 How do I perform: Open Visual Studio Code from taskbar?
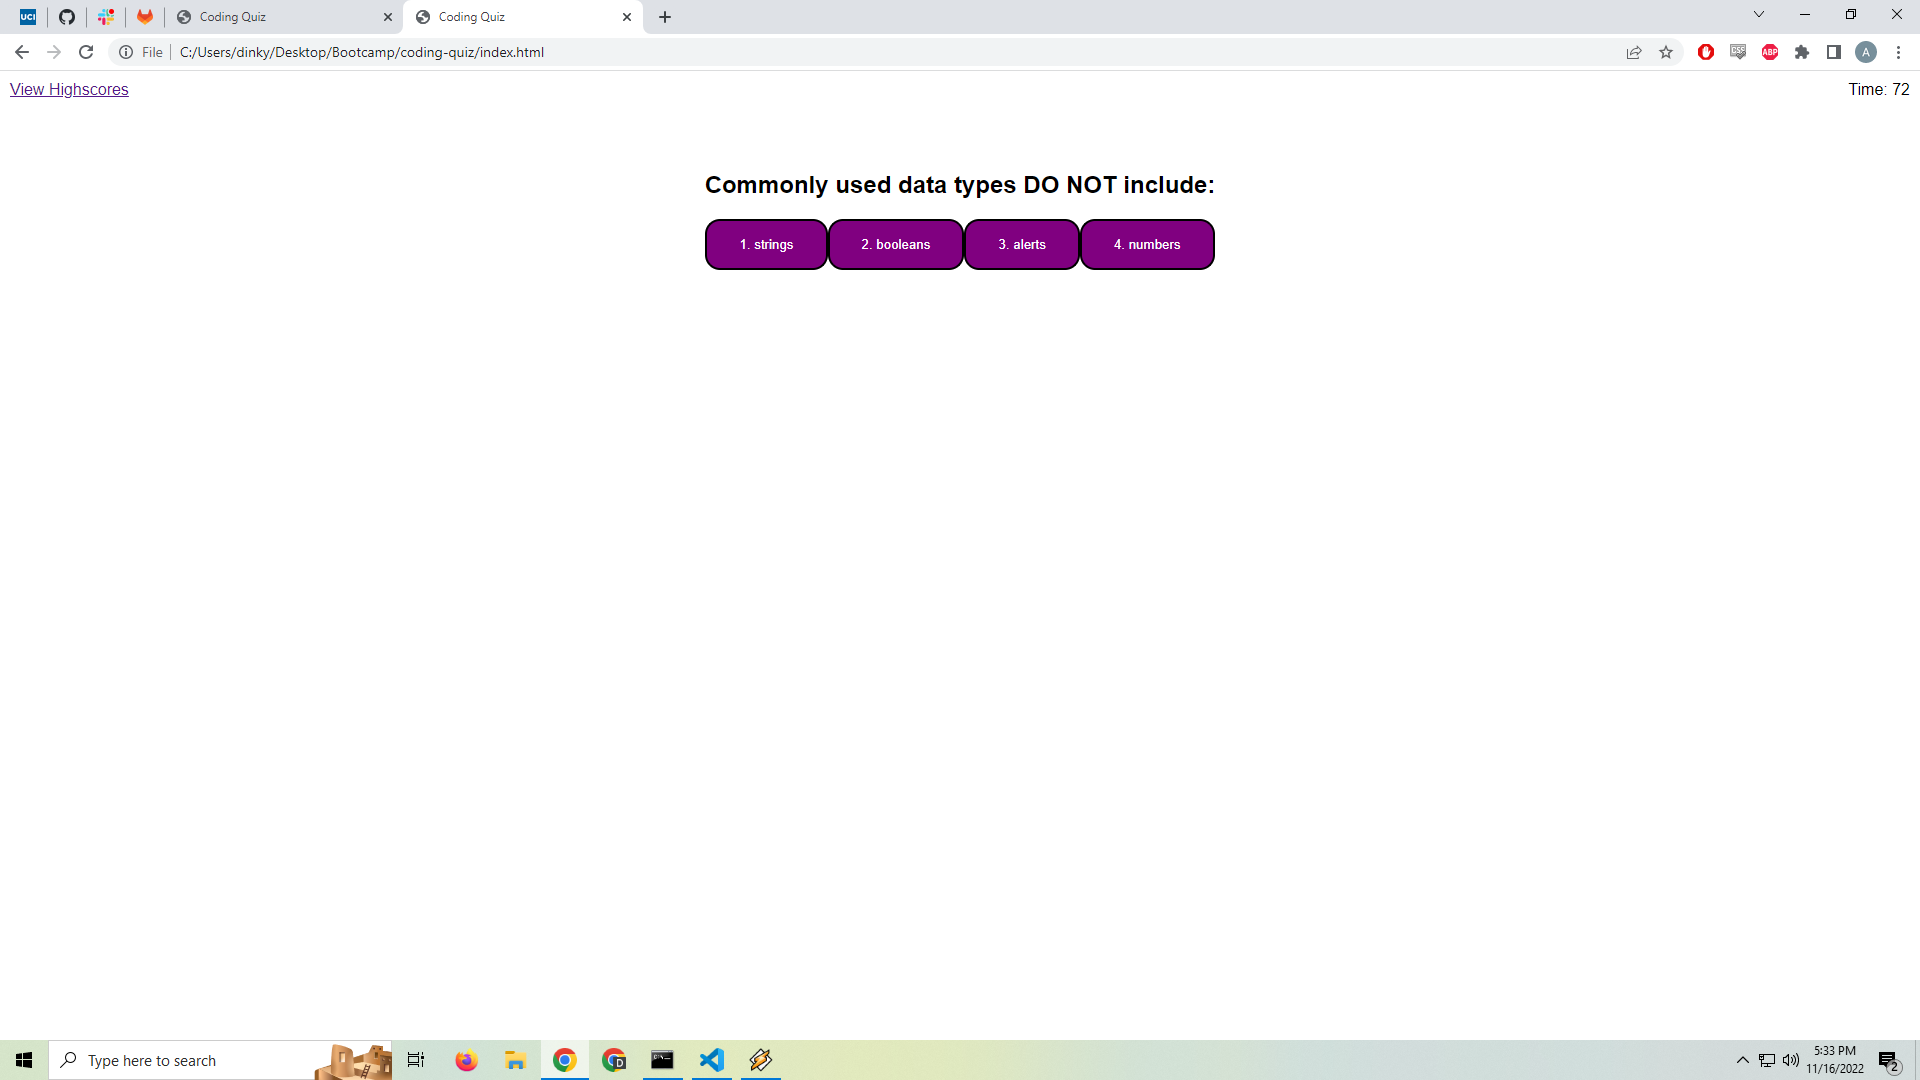coord(711,1060)
